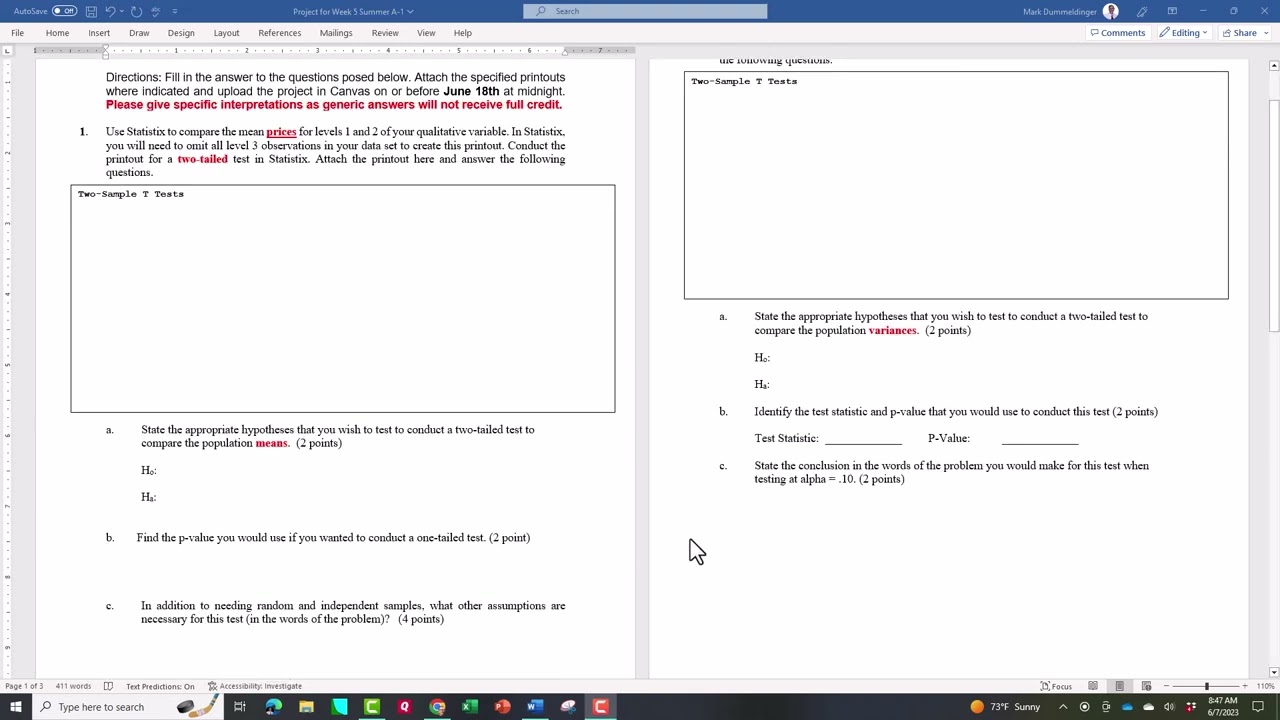
Task: Switch to the Layout tab
Action: pyautogui.click(x=226, y=33)
